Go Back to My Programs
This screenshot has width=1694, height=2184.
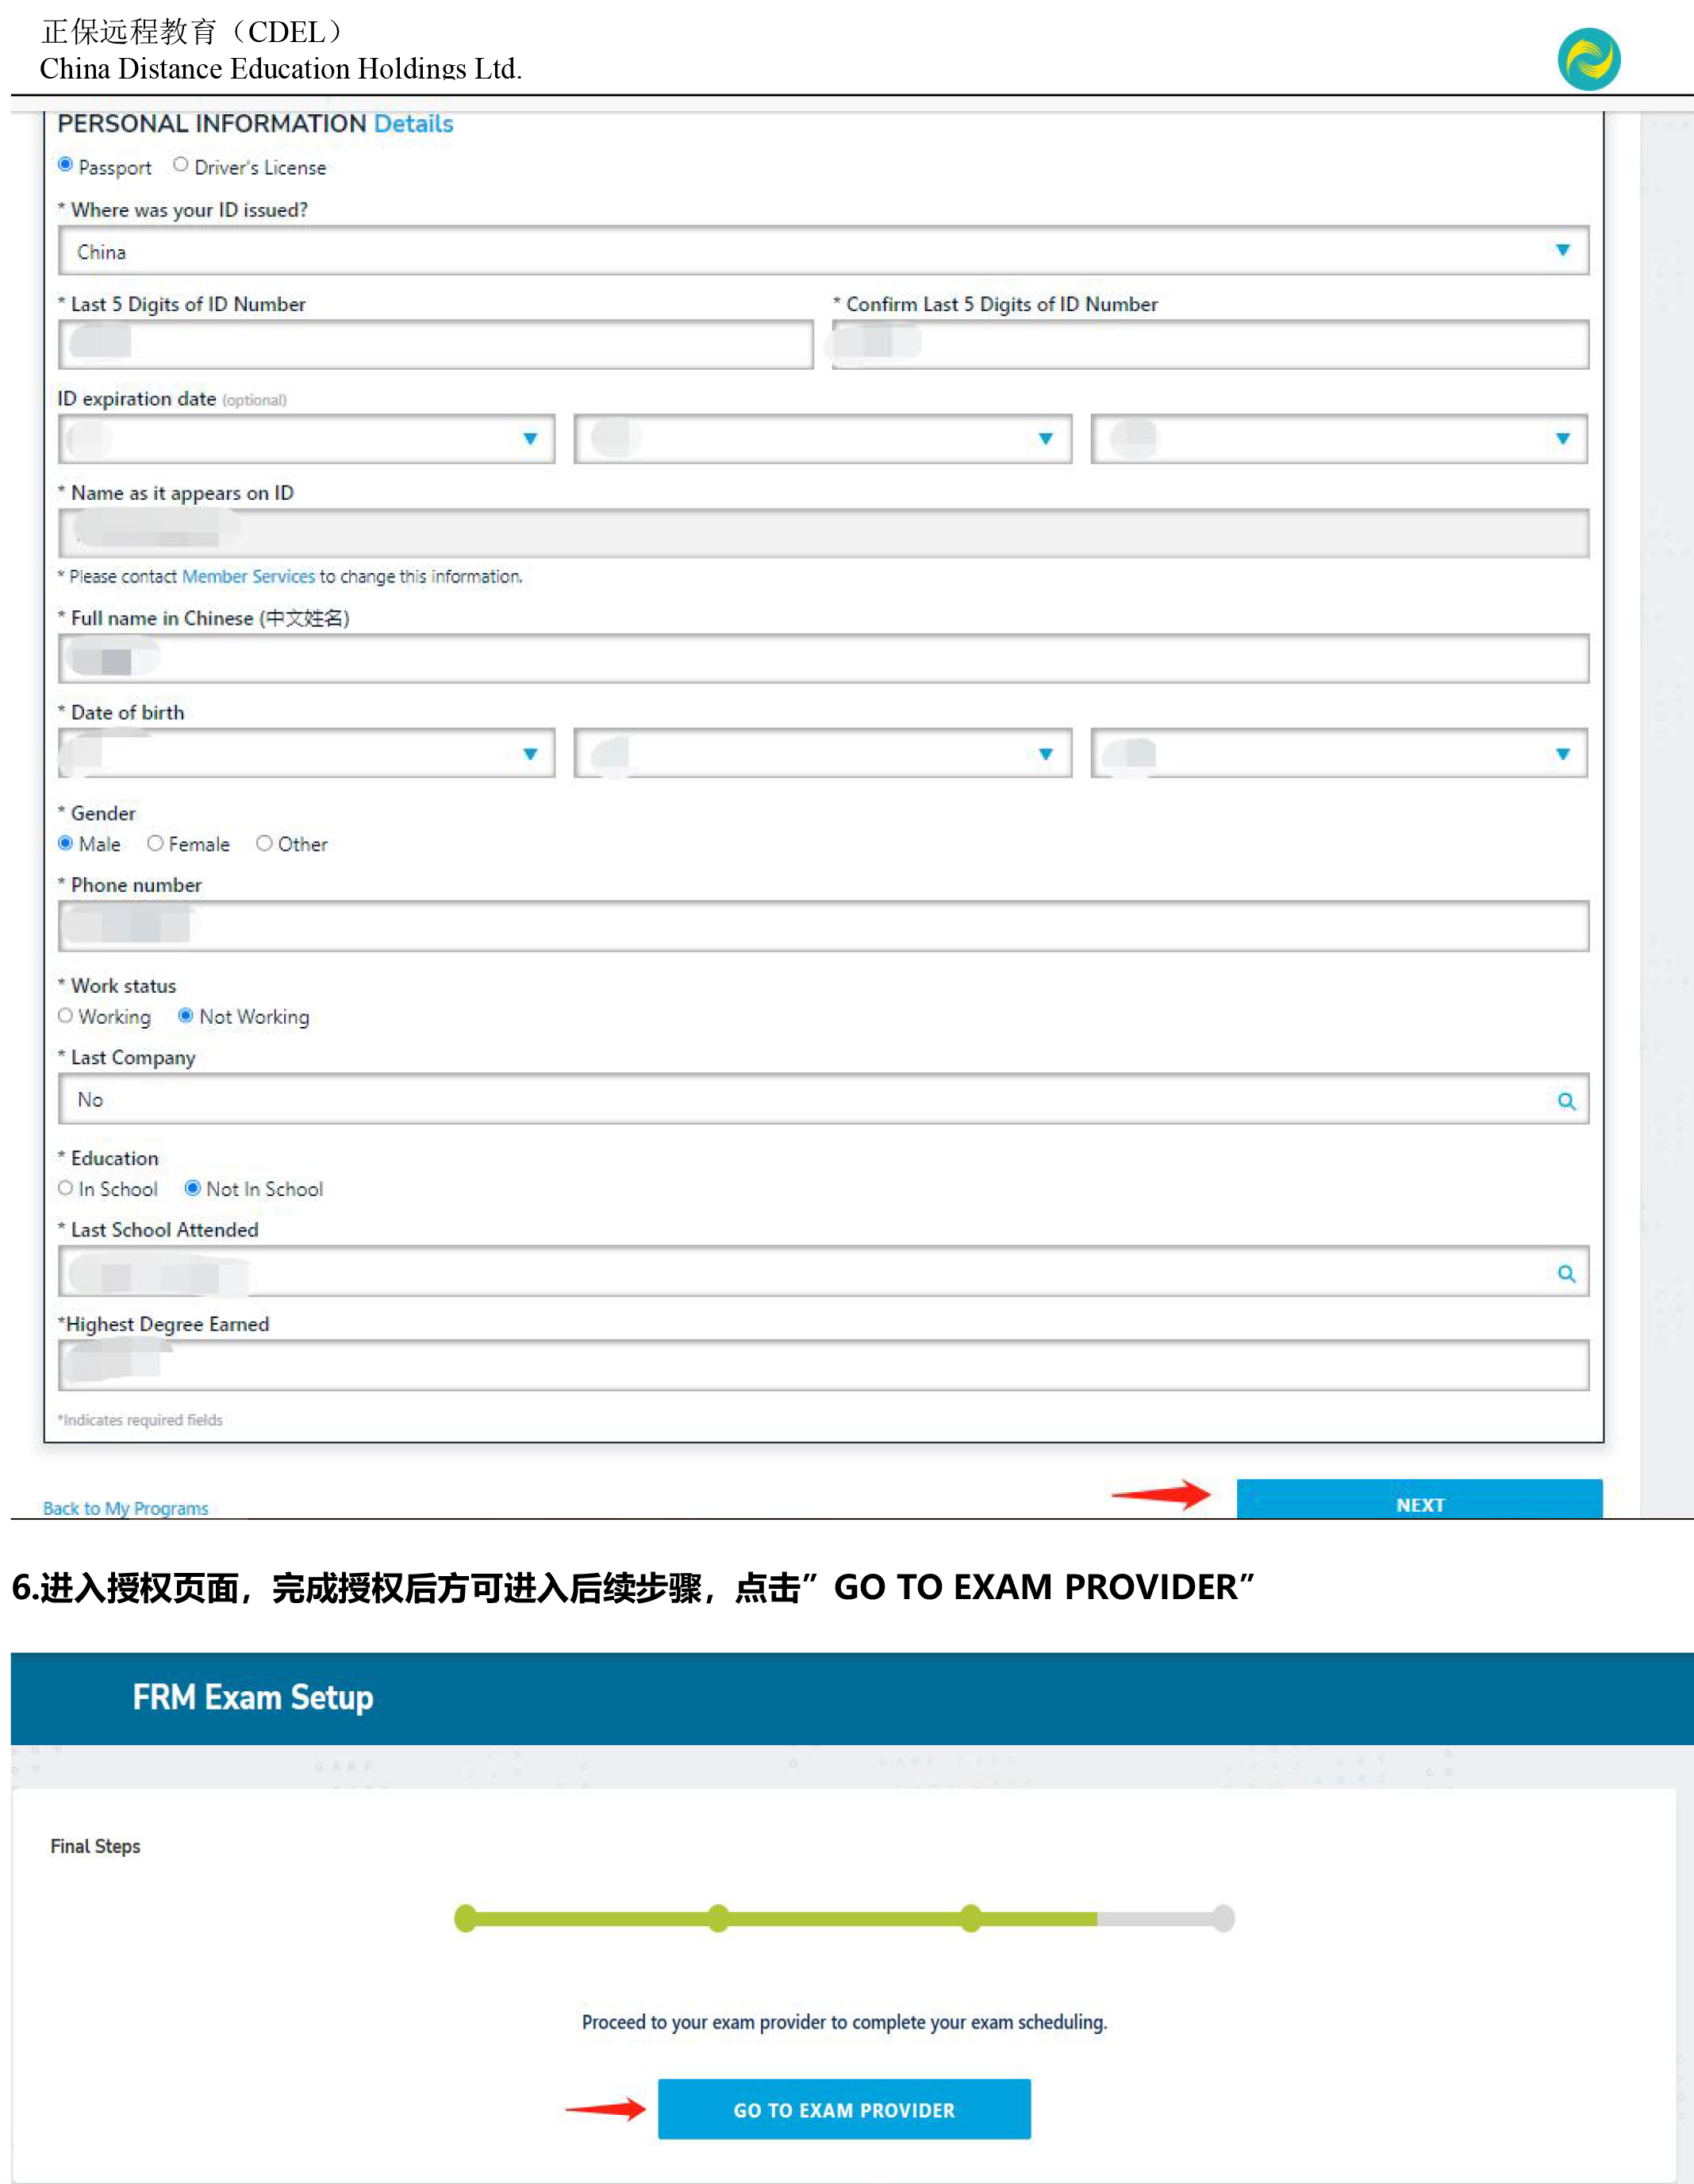(x=126, y=1508)
